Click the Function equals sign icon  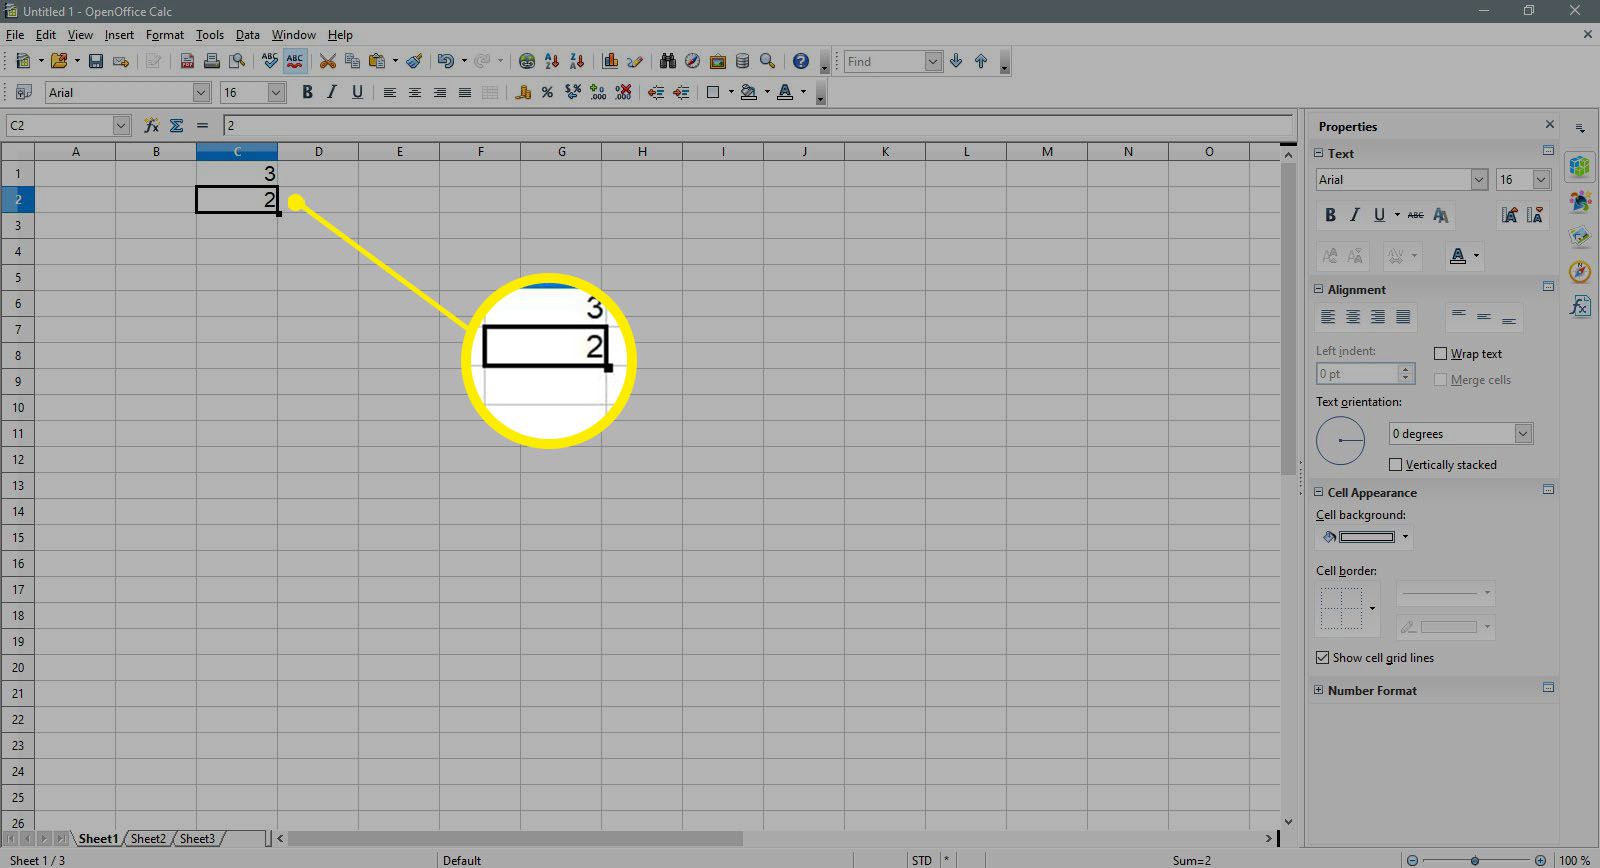pyautogui.click(x=203, y=125)
